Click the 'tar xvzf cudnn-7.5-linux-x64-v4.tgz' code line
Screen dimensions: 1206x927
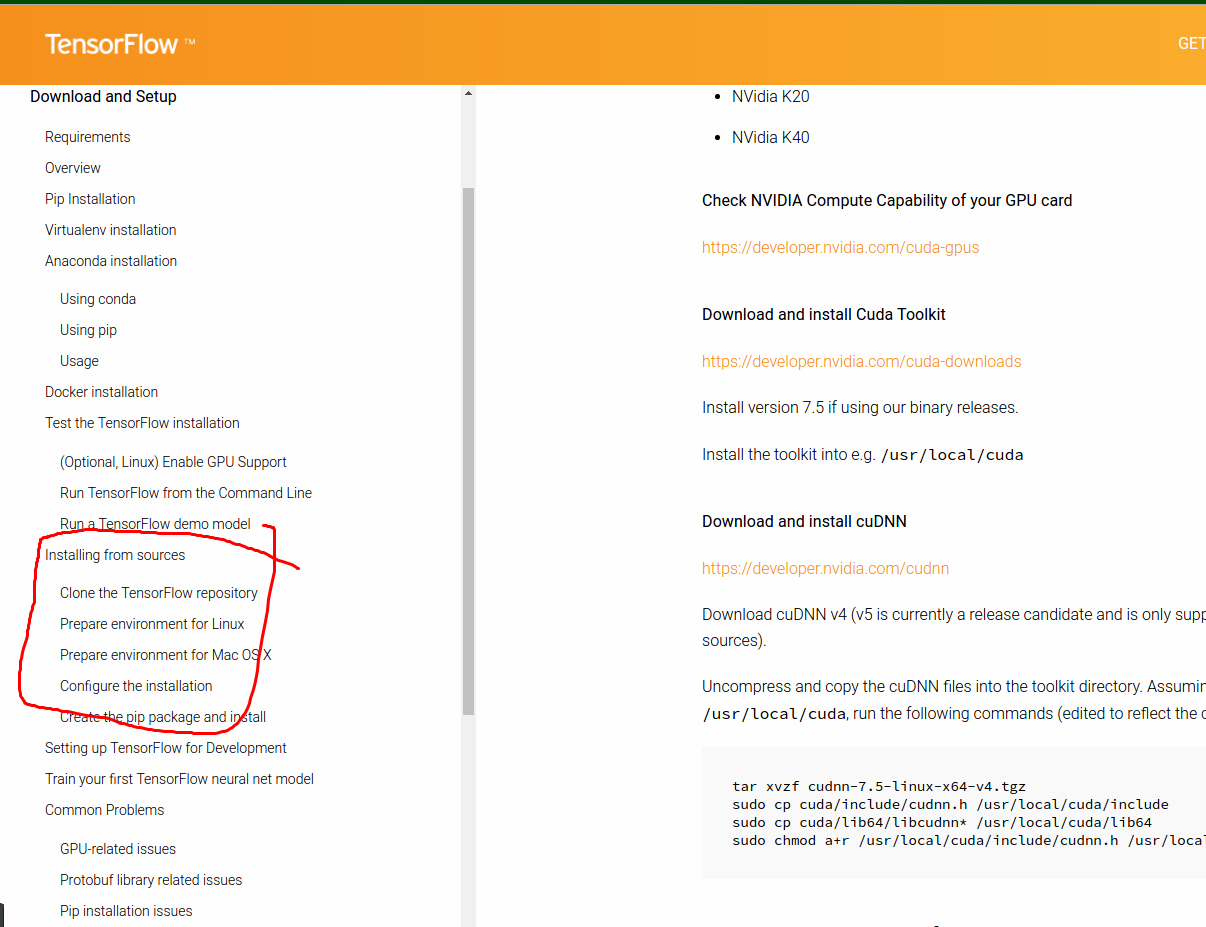[x=879, y=787]
